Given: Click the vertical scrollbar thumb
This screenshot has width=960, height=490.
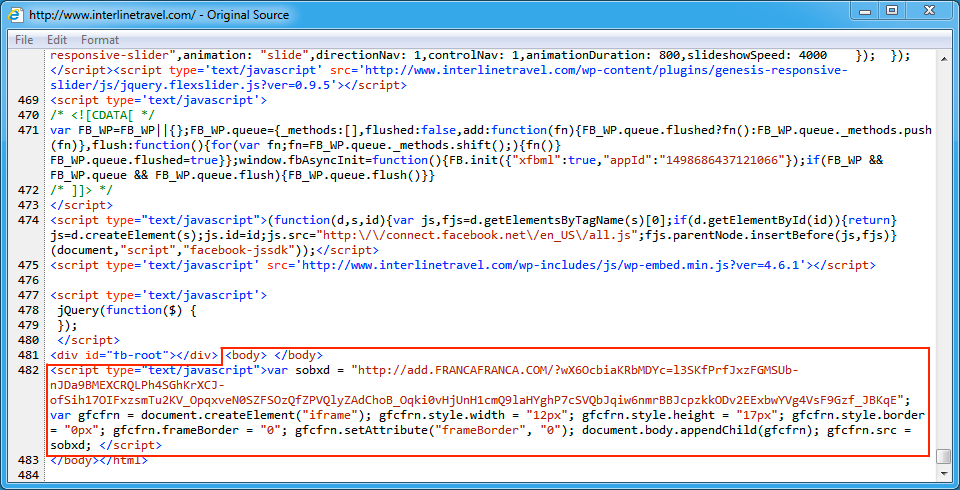Looking at the screenshot, I should pyautogui.click(x=944, y=457).
